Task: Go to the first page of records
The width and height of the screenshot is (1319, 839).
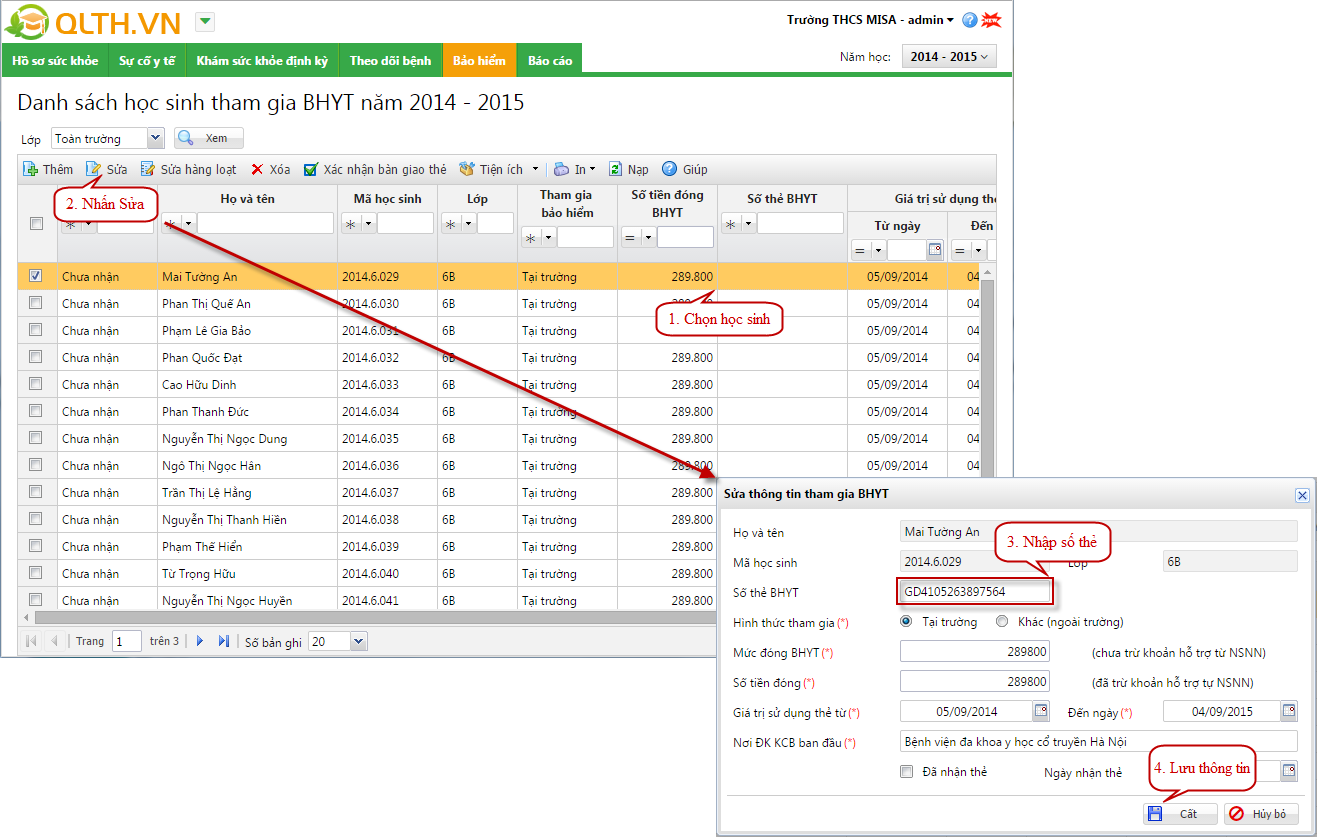Action: pyautogui.click(x=32, y=641)
